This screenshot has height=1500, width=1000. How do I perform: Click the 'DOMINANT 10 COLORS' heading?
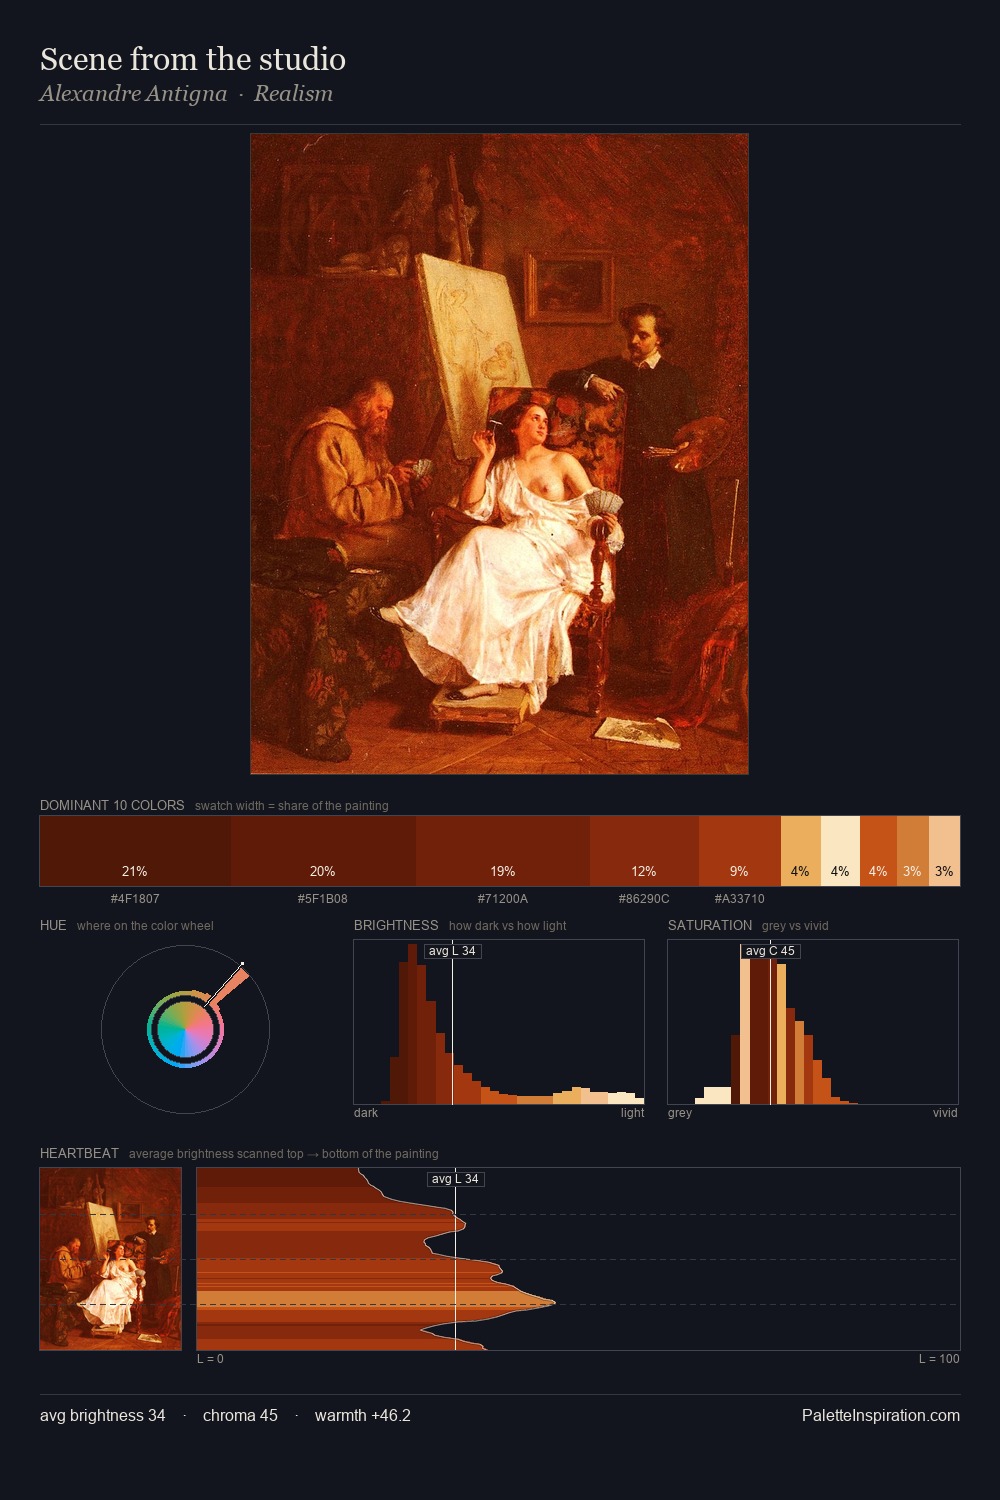click(x=112, y=805)
